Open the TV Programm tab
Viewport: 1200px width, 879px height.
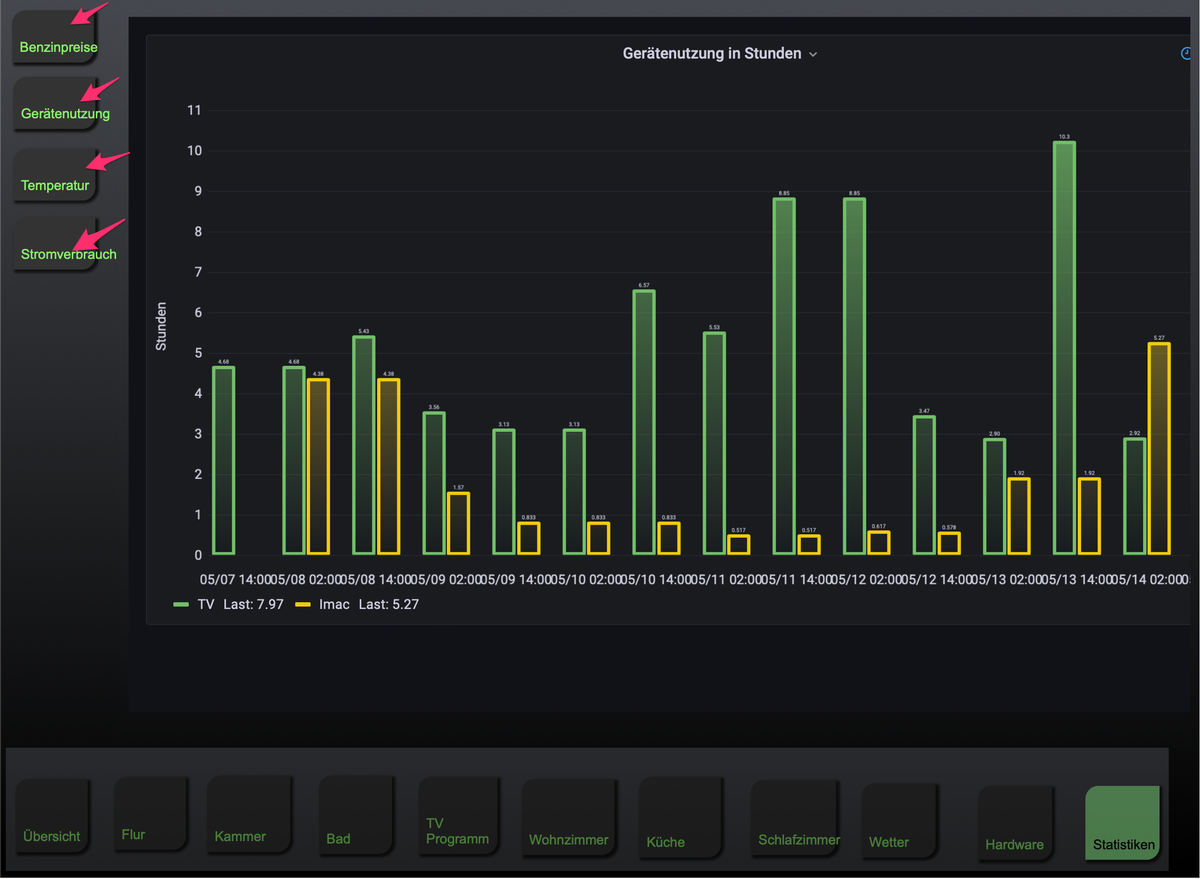[459, 816]
